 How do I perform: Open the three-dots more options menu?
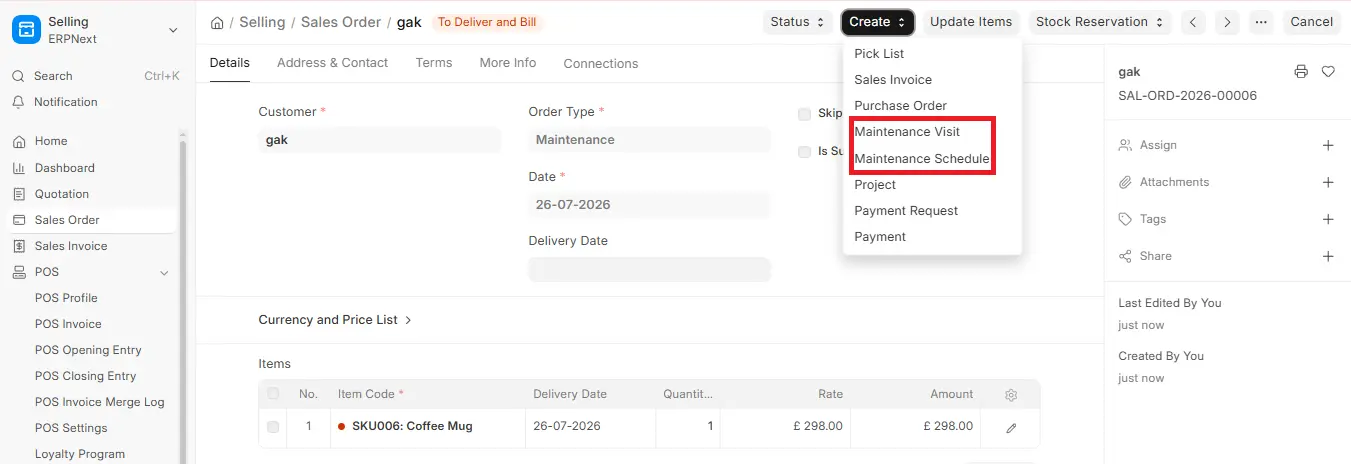tap(1261, 22)
